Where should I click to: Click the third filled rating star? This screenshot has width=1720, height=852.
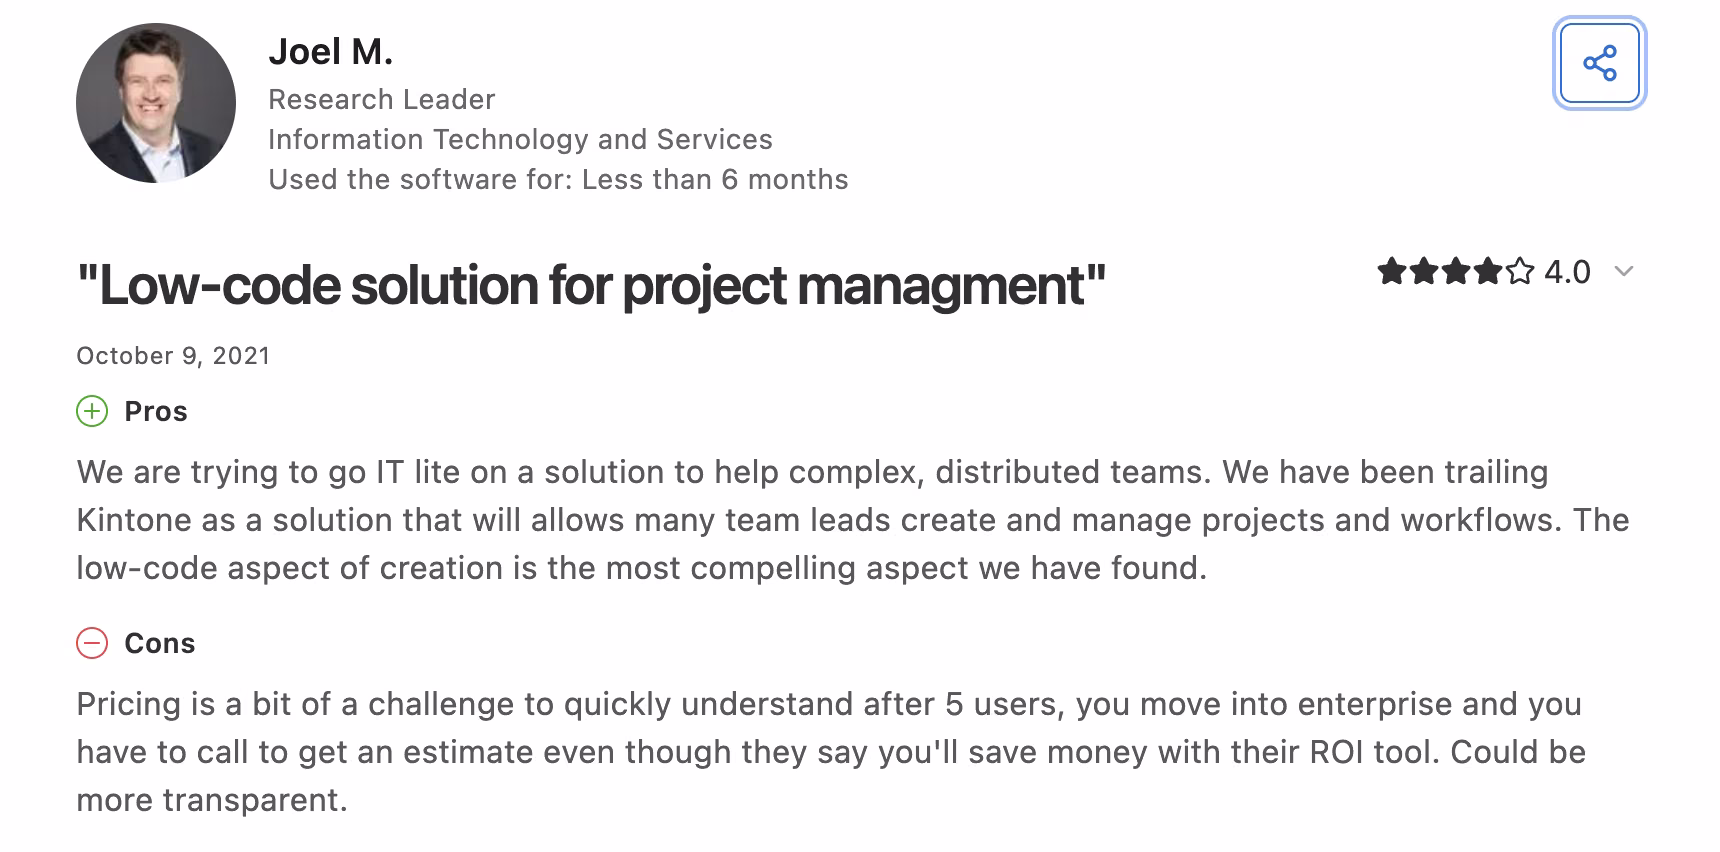point(1455,271)
